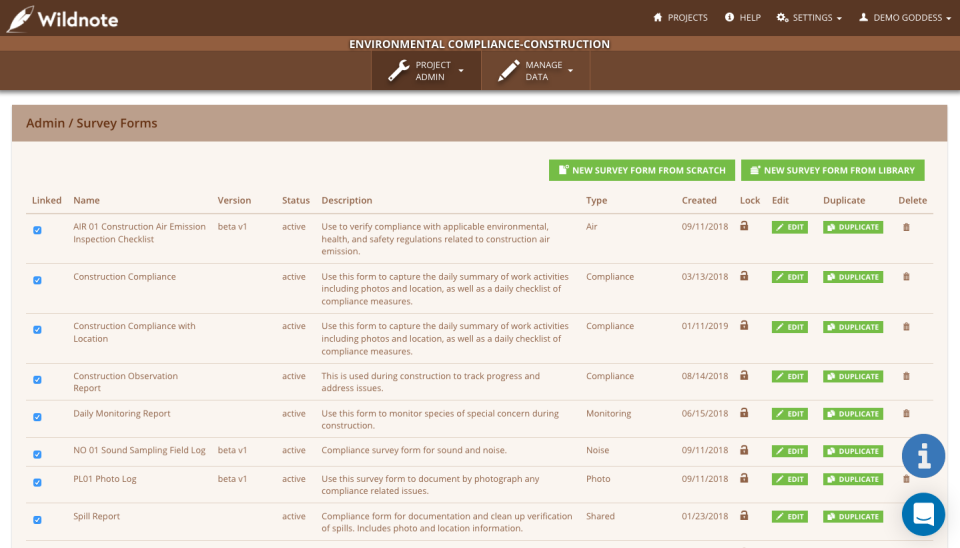
Task: Click lock icon for Construction Compliance with Location
Action: [744, 326]
